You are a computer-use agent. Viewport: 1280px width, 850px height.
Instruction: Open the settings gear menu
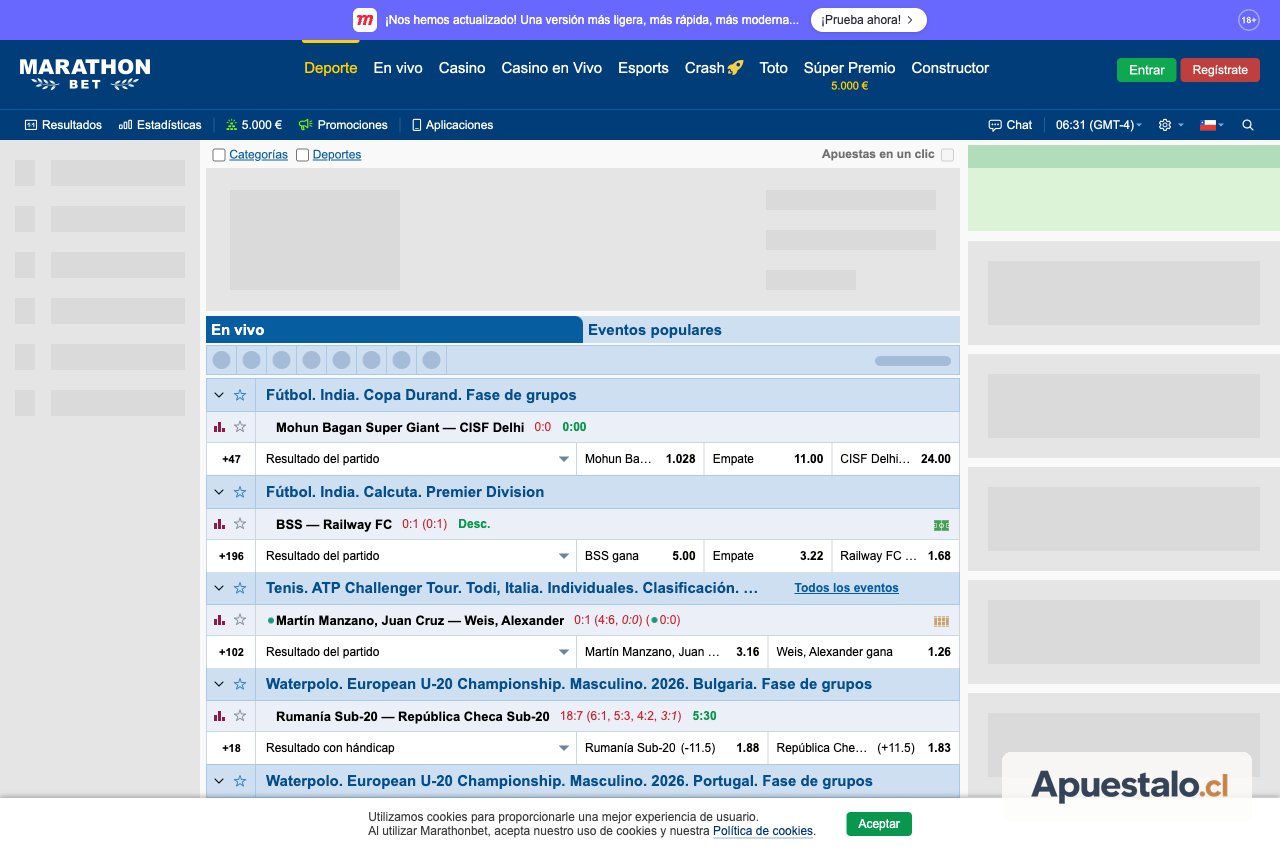[1164, 125]
